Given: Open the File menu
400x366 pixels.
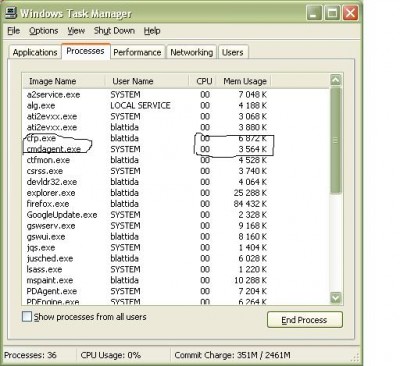Looking at the screenshot, I should [x=14, y=31].
